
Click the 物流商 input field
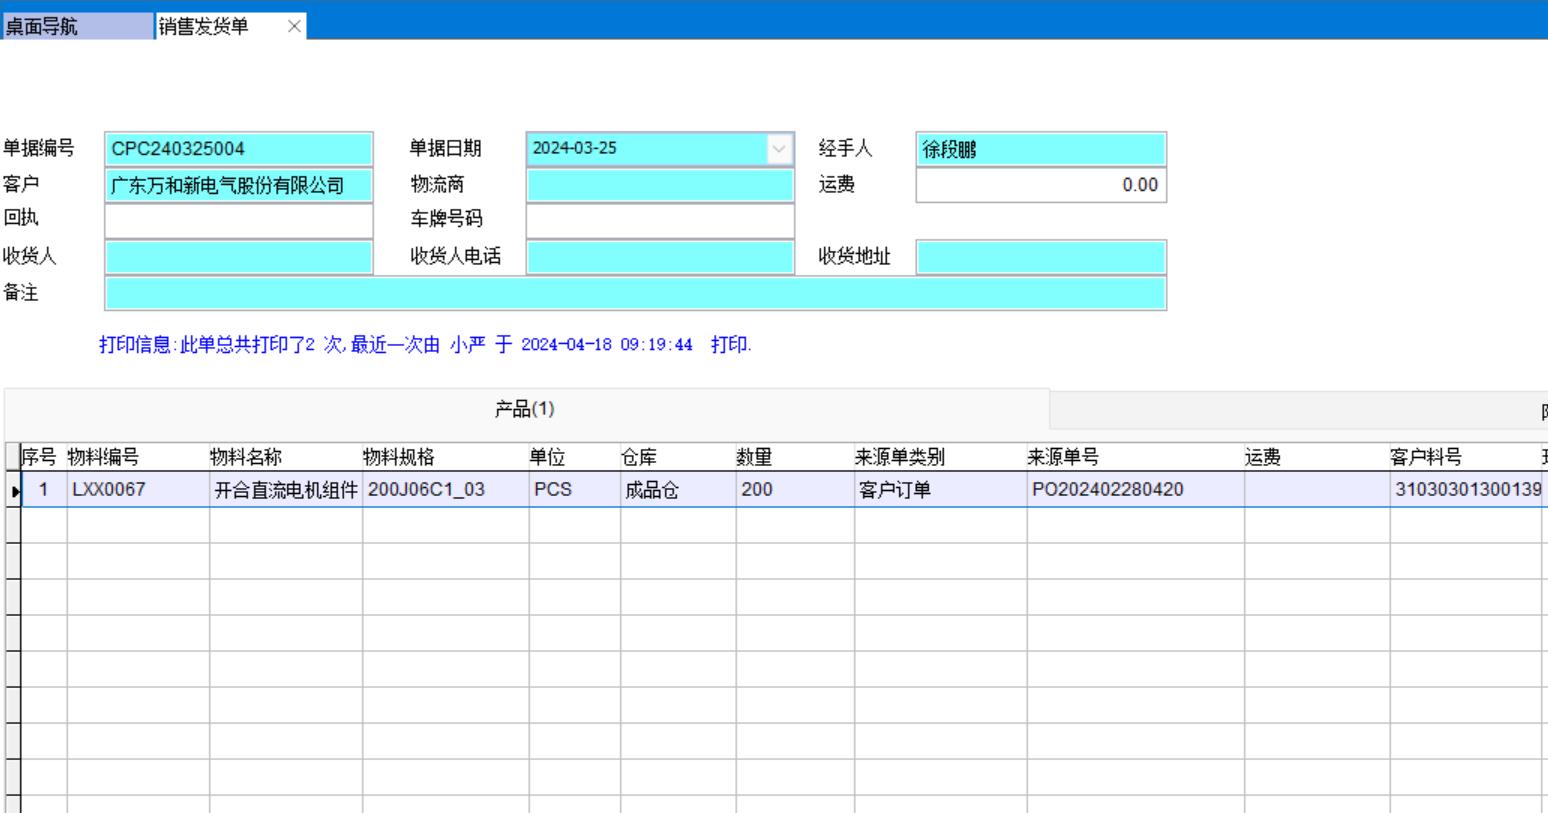659,185
